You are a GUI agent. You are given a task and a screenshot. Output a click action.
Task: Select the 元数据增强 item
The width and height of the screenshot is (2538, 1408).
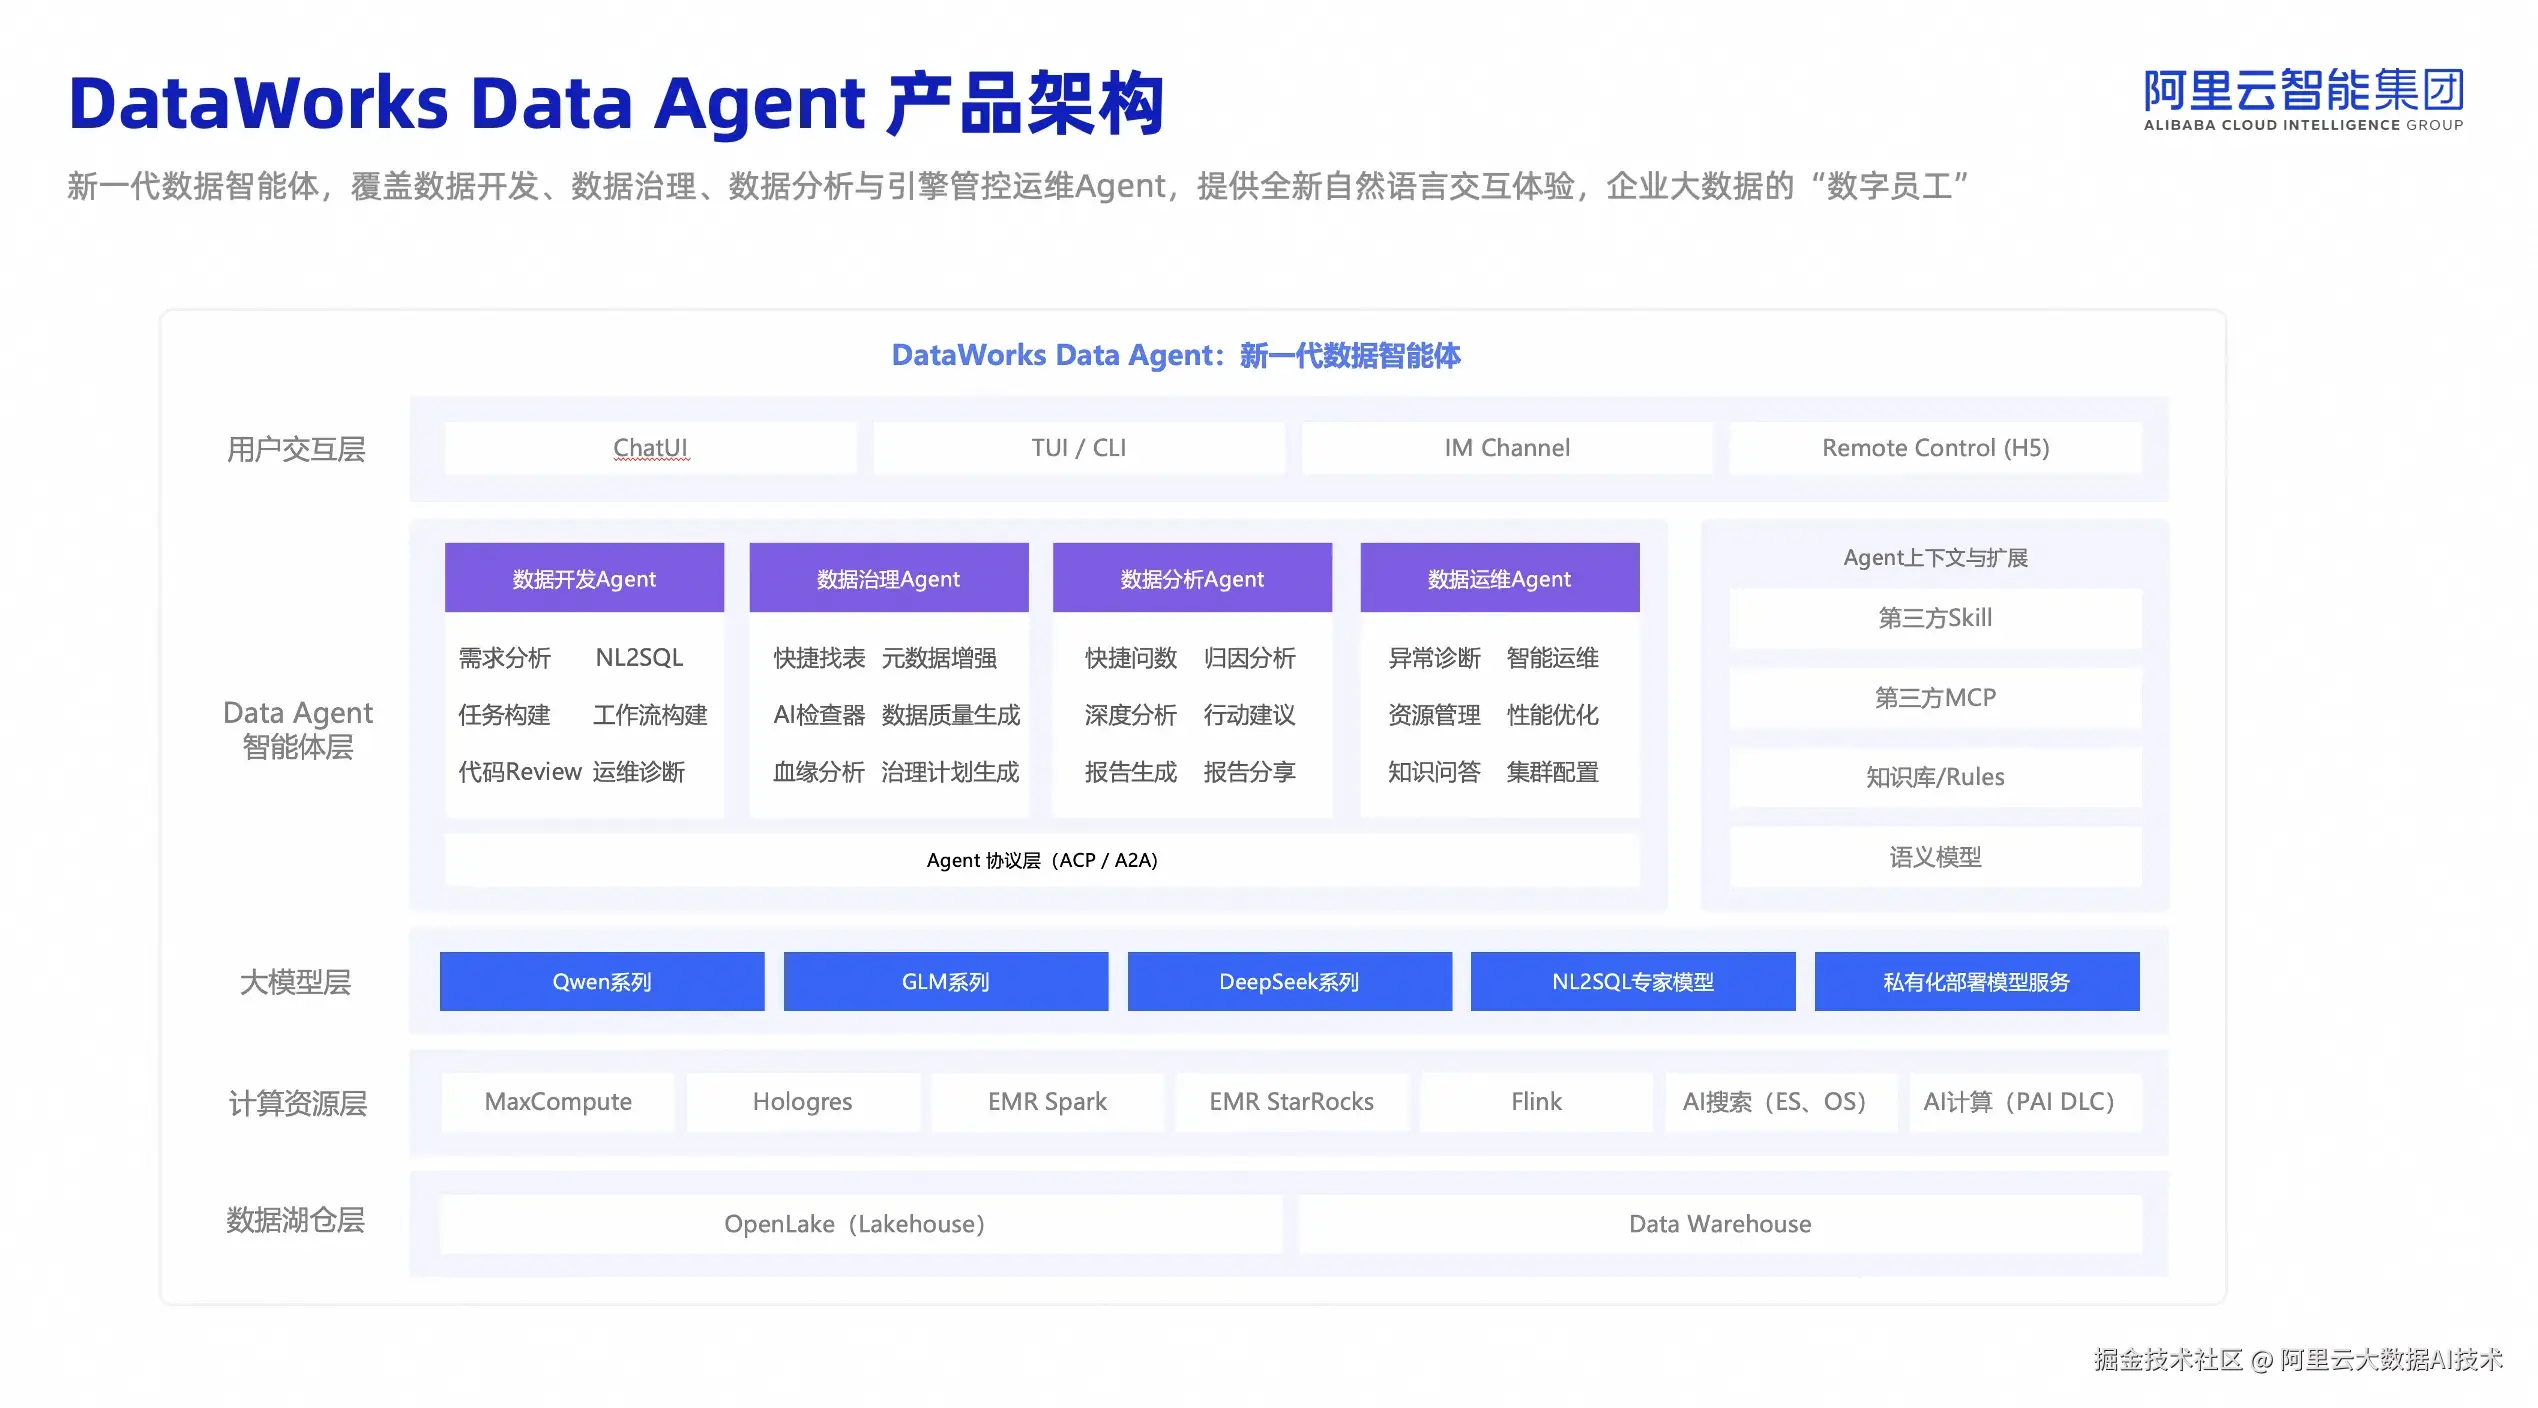coord(939,658)
